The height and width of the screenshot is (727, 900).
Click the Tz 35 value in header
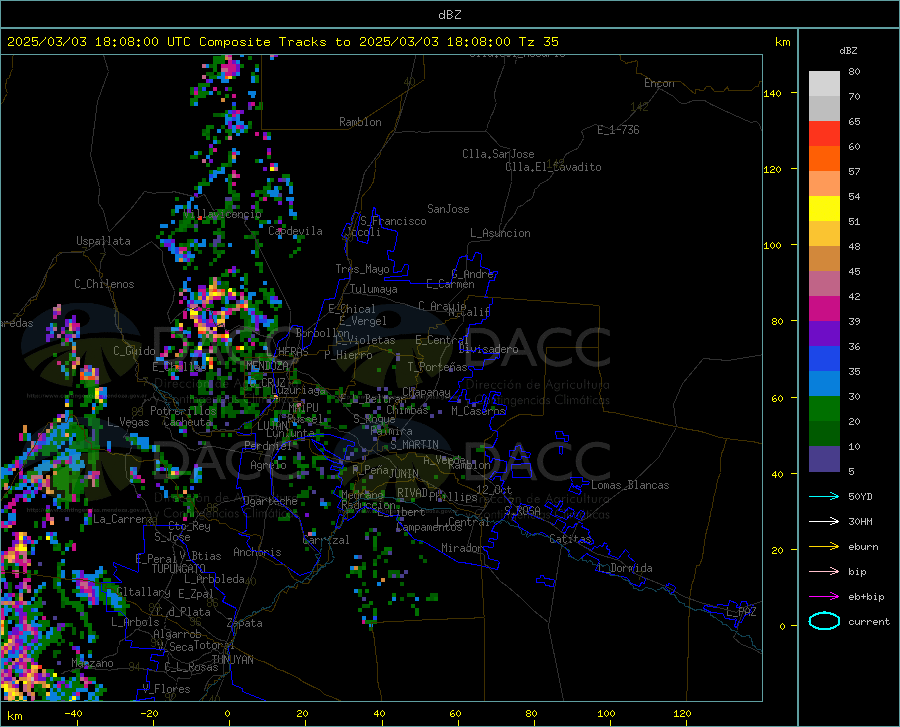pyautogui.click(x=539, y=42)
